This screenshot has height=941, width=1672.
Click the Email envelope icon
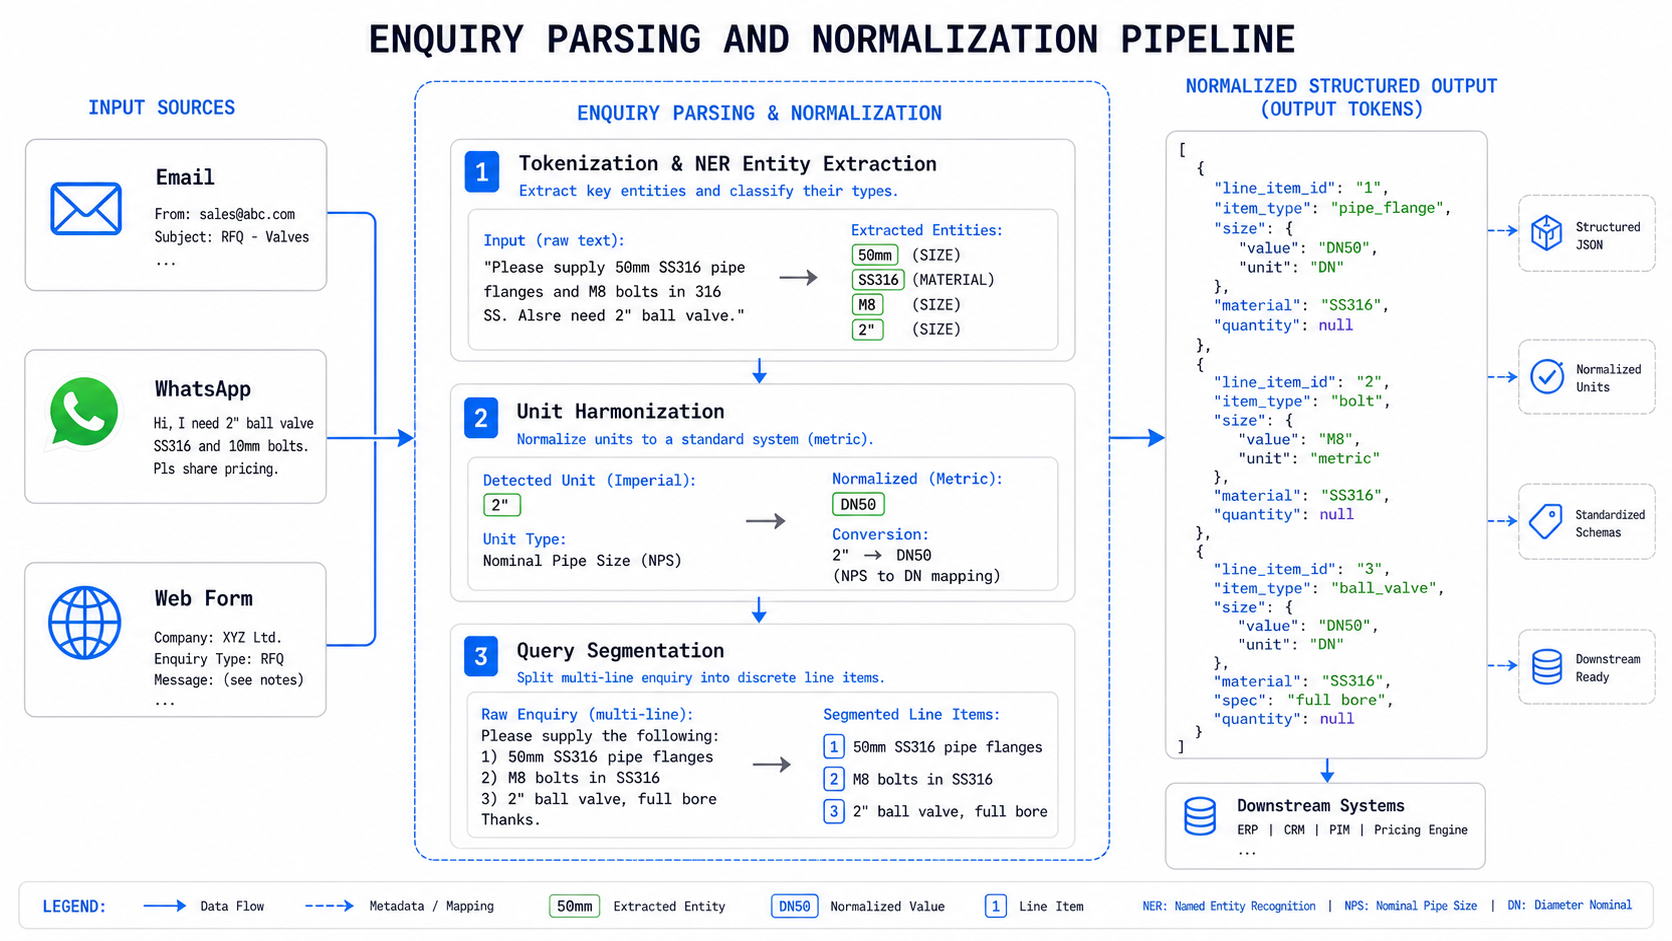pos(86,209)
